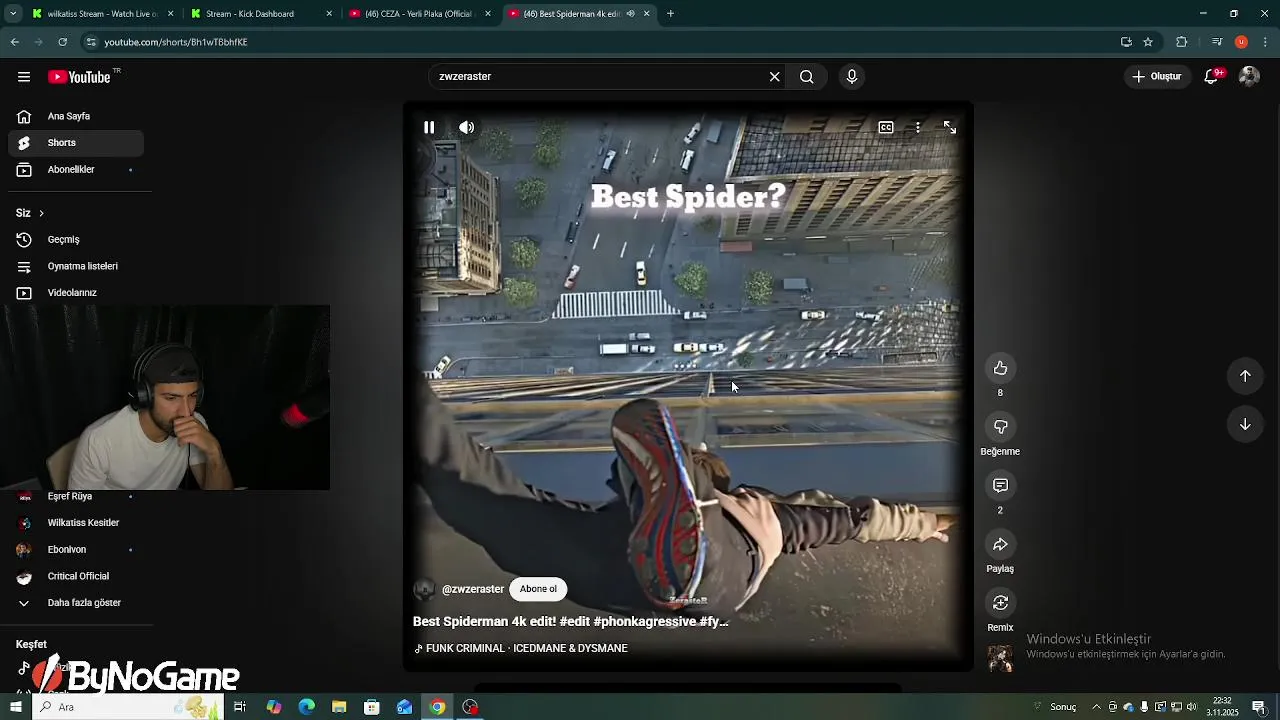Open Chrome media controls icon
Screen dimensions: 1280x720
click(1217, 42)
